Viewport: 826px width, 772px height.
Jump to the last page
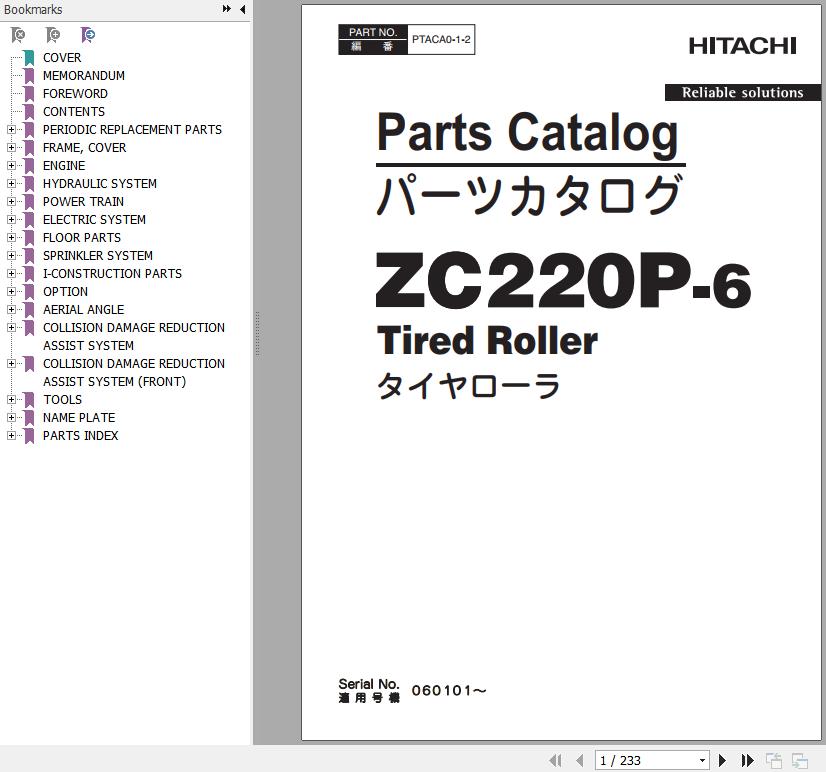tap(747, 760)
